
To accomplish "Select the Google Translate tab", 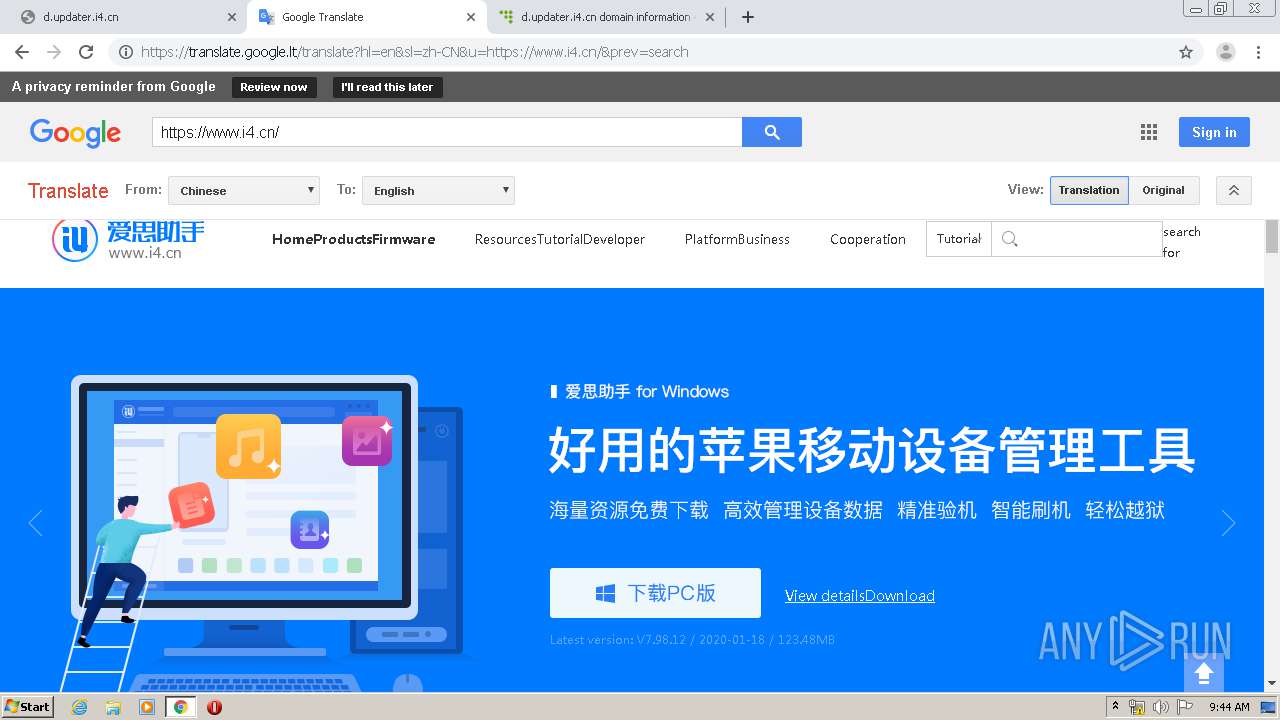I will point(366,17).
